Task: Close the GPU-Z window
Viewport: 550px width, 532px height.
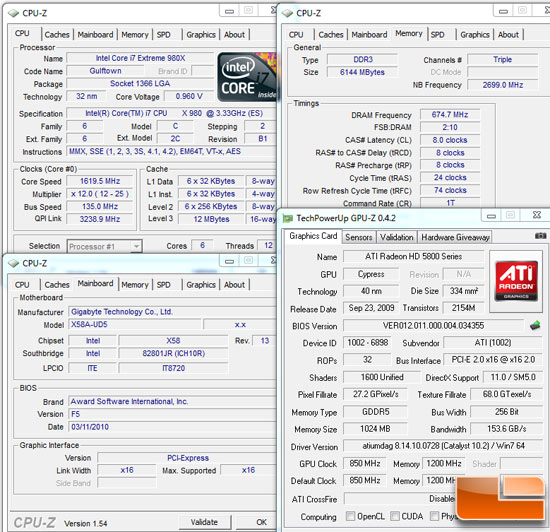Action: tap(536, 215)
